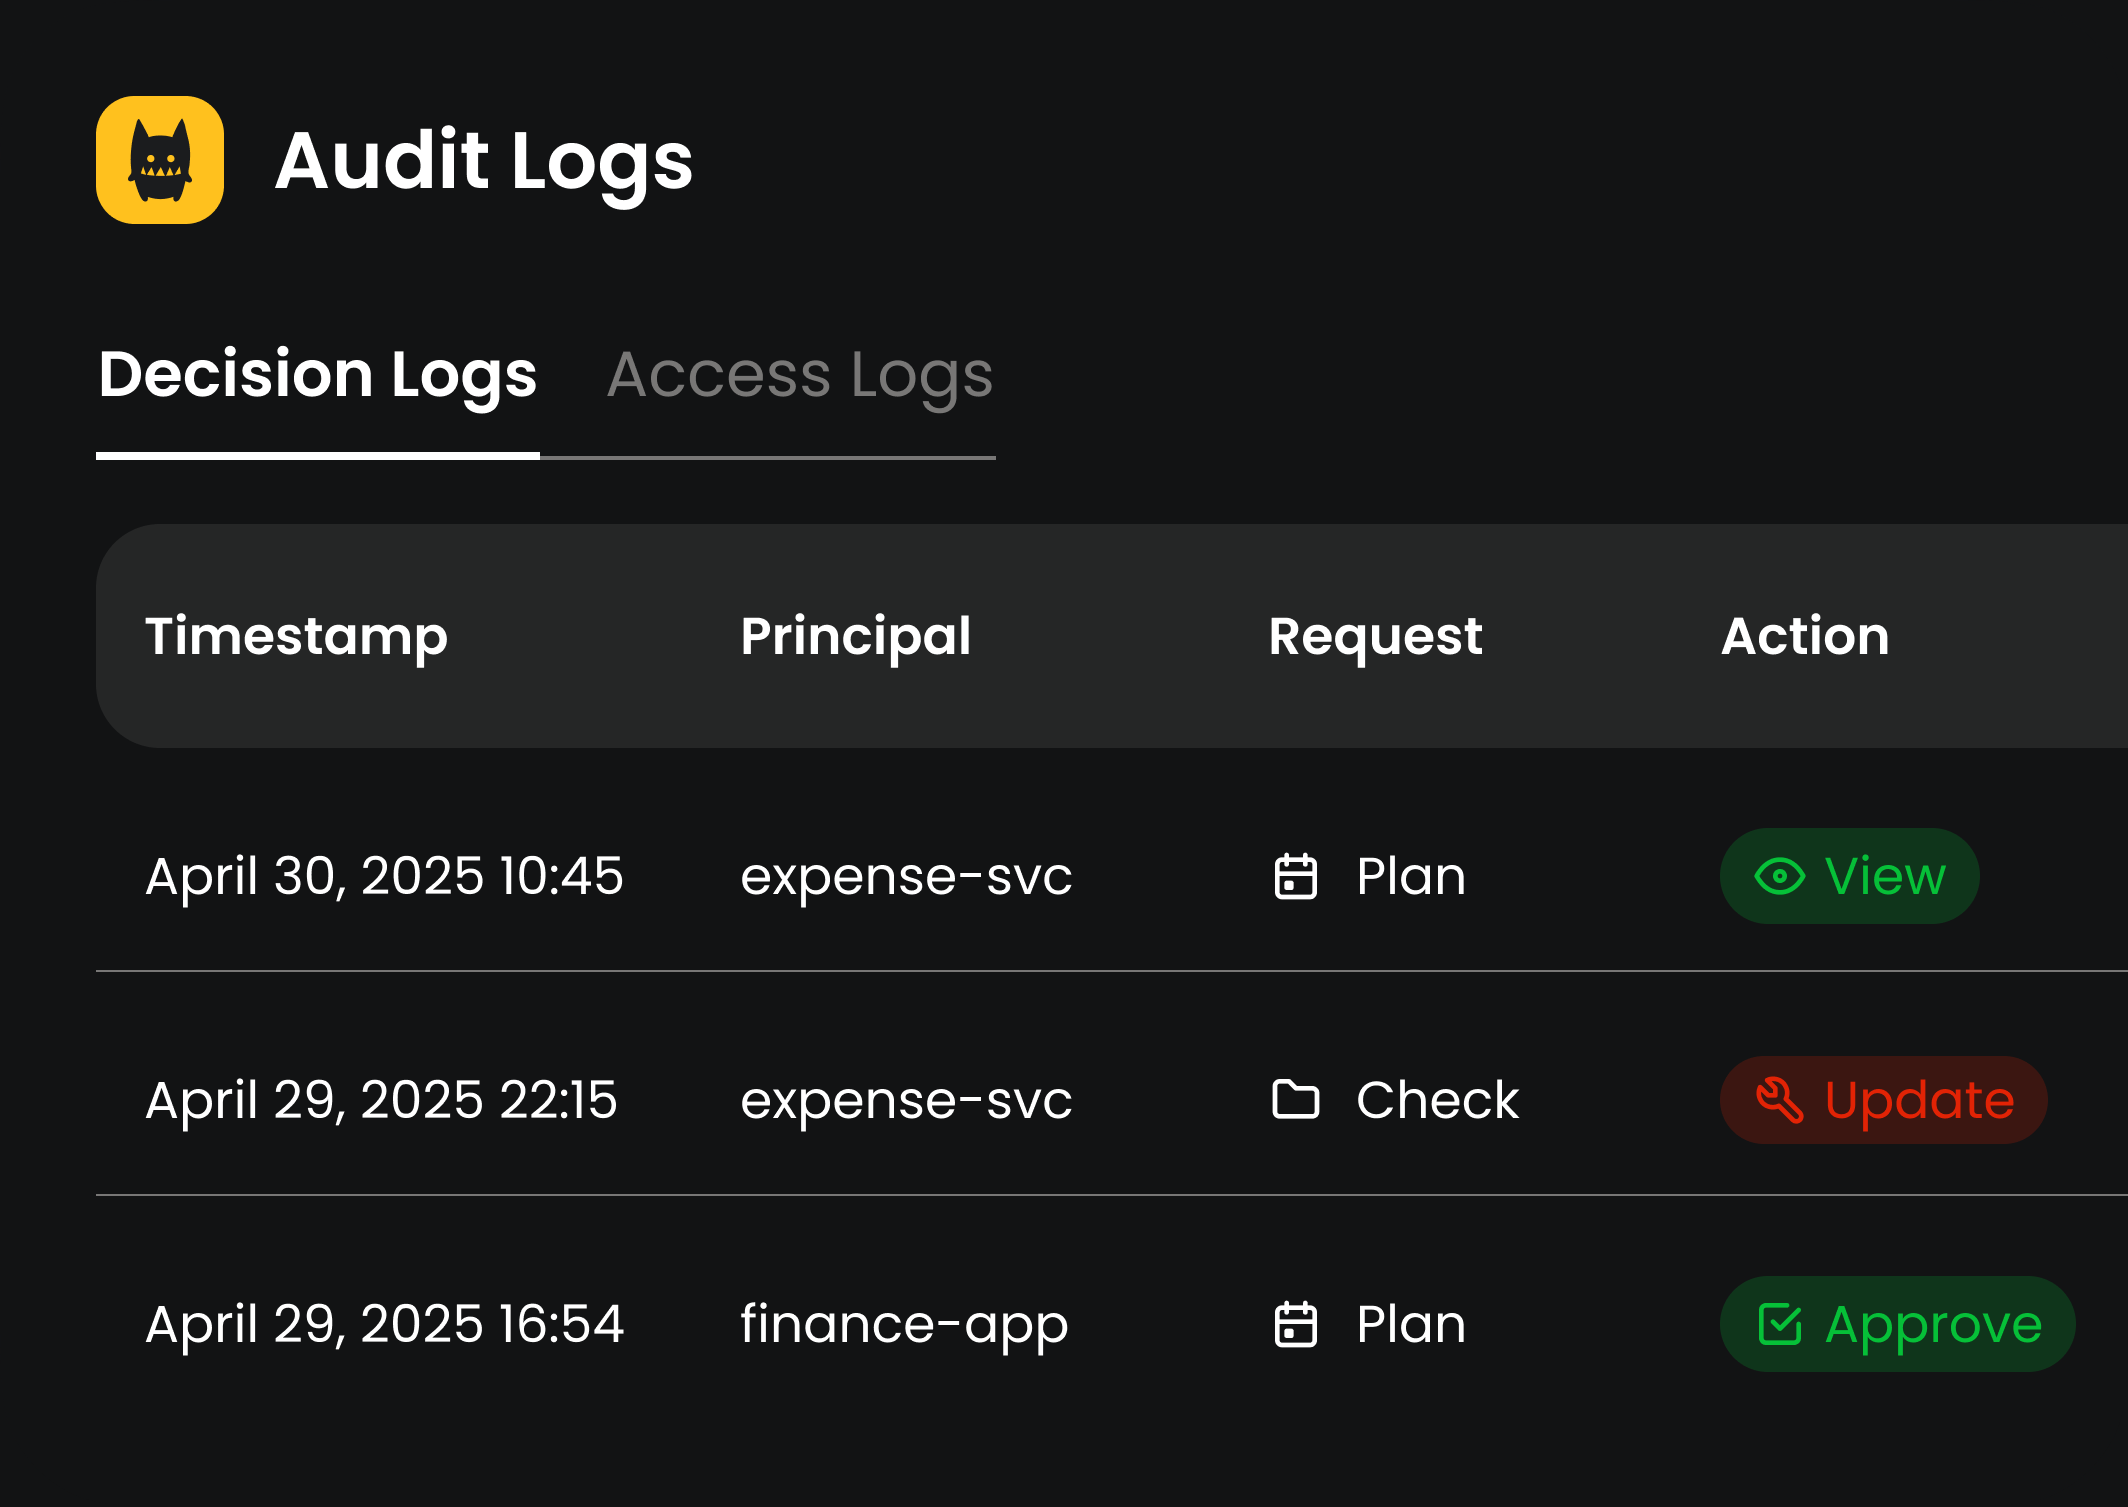This screenshot has height=1507, width=2128.
Task: Click the Approve action for finance-app
Action: 1896,1322
